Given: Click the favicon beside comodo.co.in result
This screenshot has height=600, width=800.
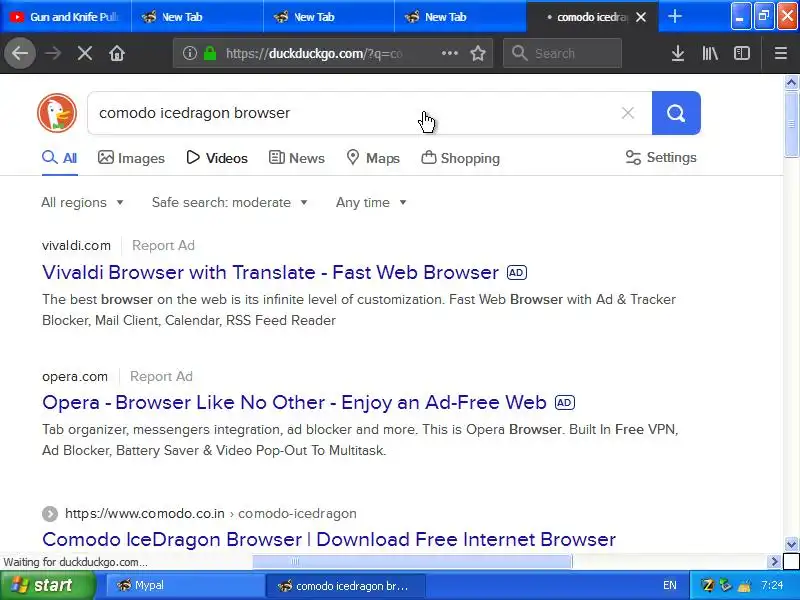Looking at the screenshot, I should pos(50,513).
